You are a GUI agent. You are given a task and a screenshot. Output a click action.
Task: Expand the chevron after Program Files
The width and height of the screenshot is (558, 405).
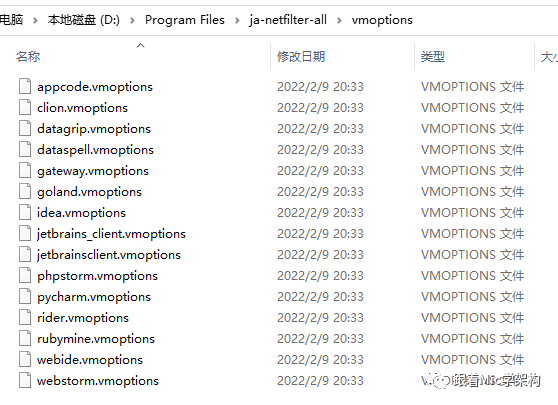coord(237,21)
